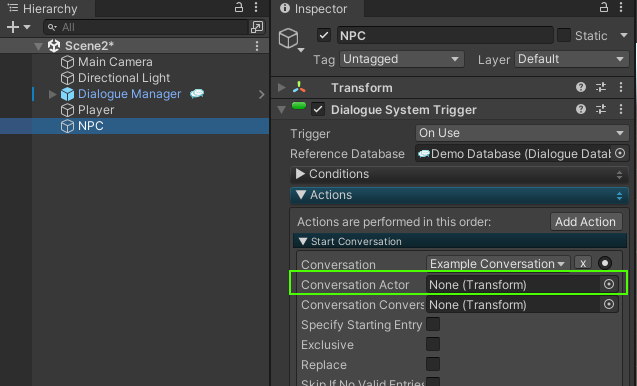Open object picker for Conversation Conversant
This screenshot has height=386, width=637.
pyautogui.click(x=609, y=304)
